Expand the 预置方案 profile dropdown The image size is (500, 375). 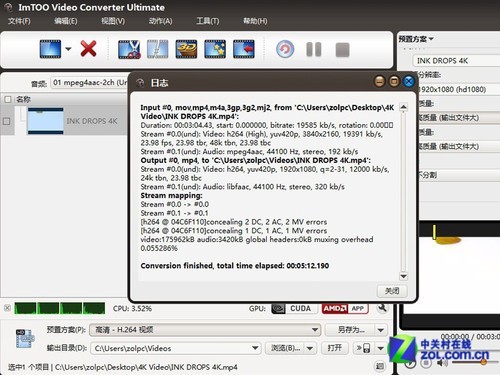pyautogui.click(x=204, y=330)
